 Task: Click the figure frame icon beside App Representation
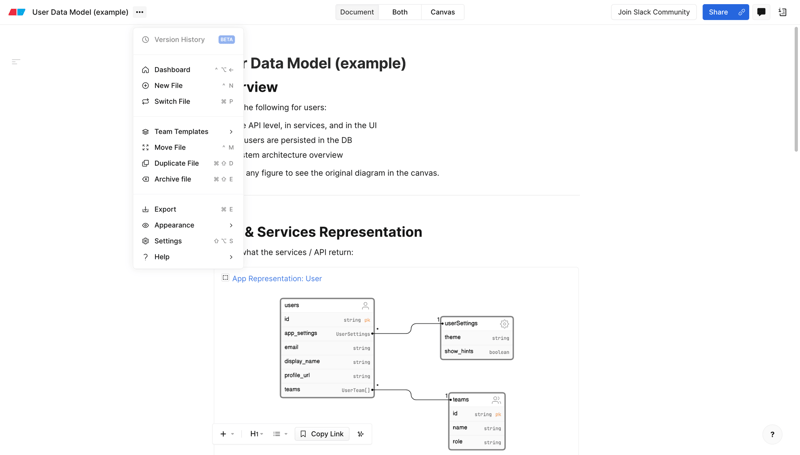(x=225, y=277)
